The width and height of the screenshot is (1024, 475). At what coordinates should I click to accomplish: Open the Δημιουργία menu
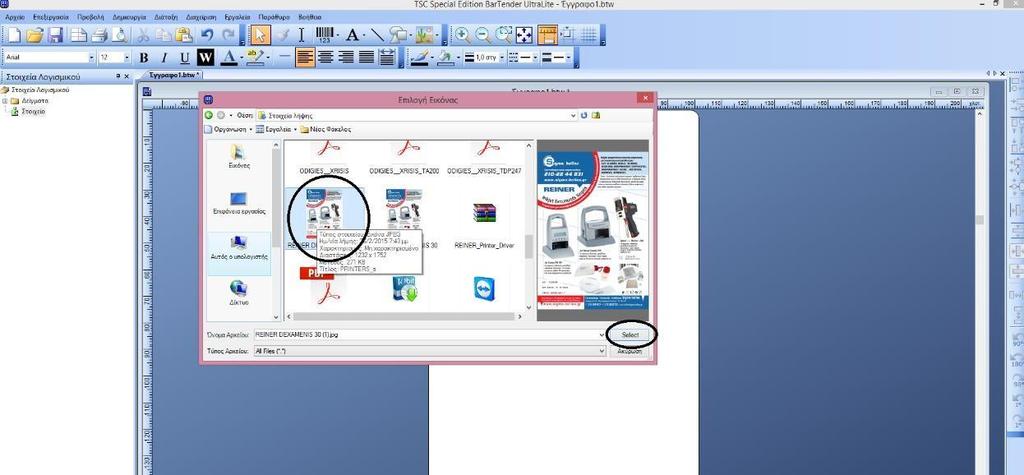point(129,16)
